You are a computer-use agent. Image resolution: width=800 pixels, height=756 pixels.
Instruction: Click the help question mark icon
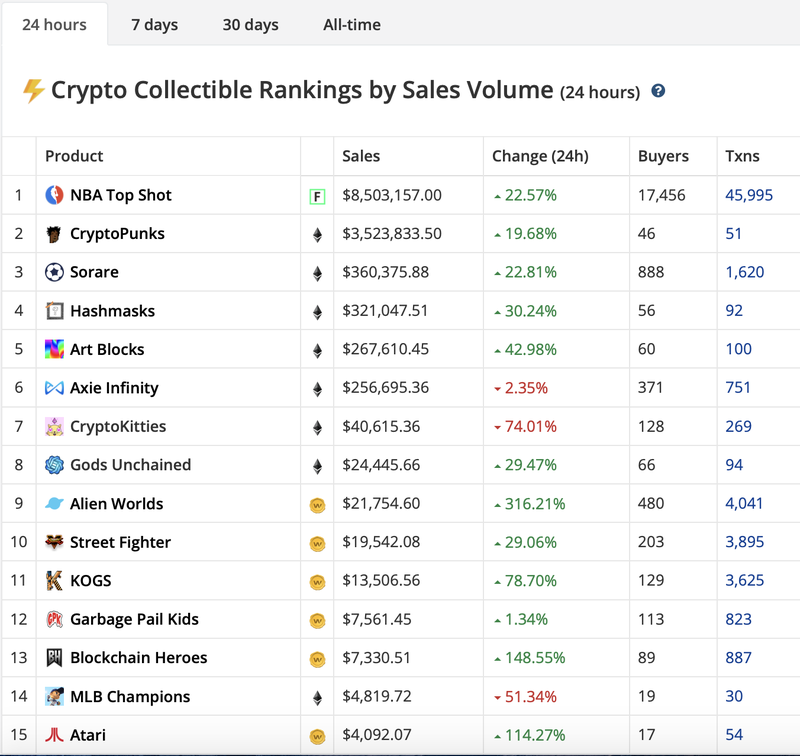coord(658,91)
